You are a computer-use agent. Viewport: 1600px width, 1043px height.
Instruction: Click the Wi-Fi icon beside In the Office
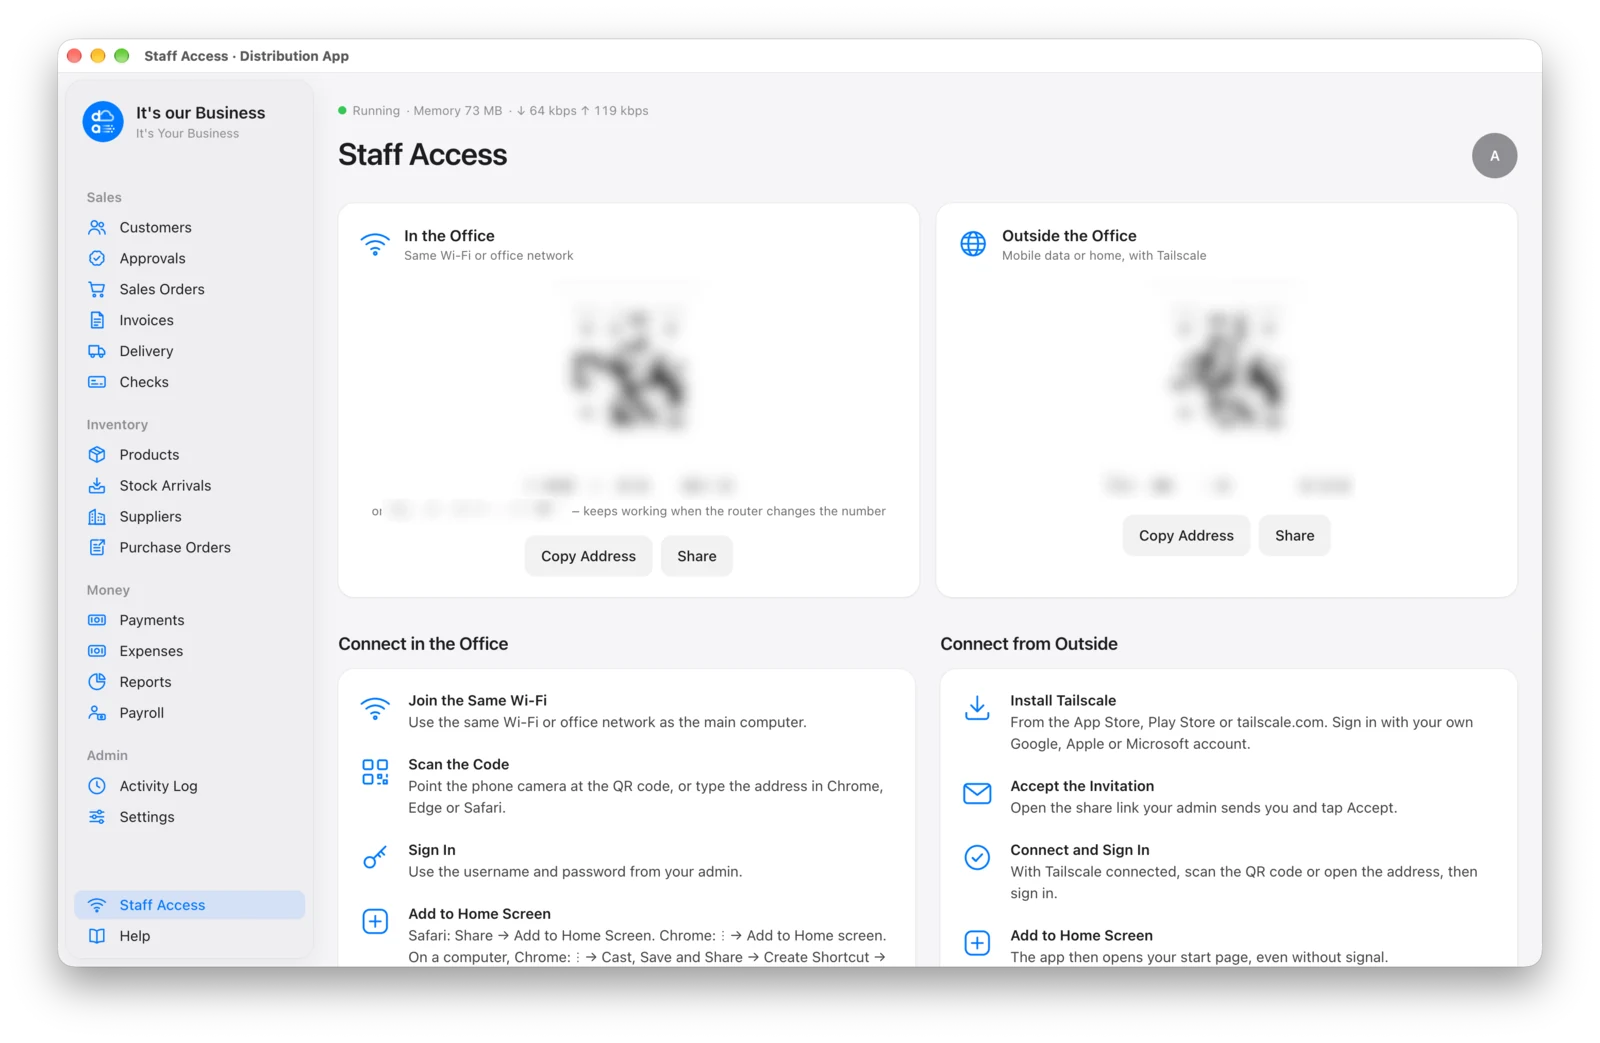point(375,245)
